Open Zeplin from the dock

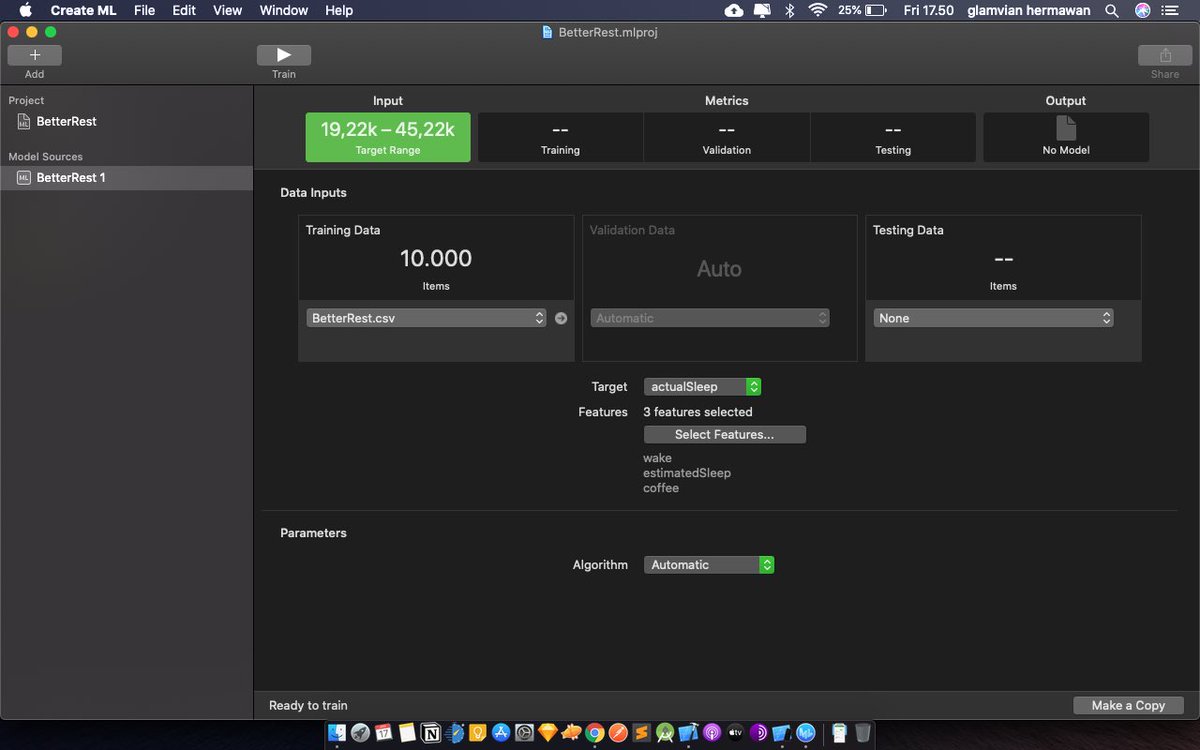[x=571, y=733]
